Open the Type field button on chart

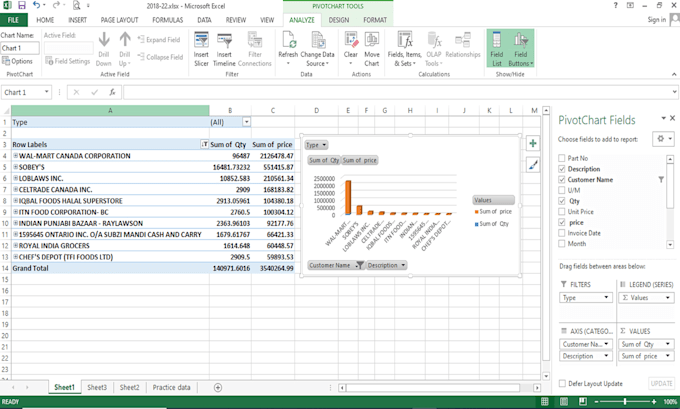tap(316, 145)
